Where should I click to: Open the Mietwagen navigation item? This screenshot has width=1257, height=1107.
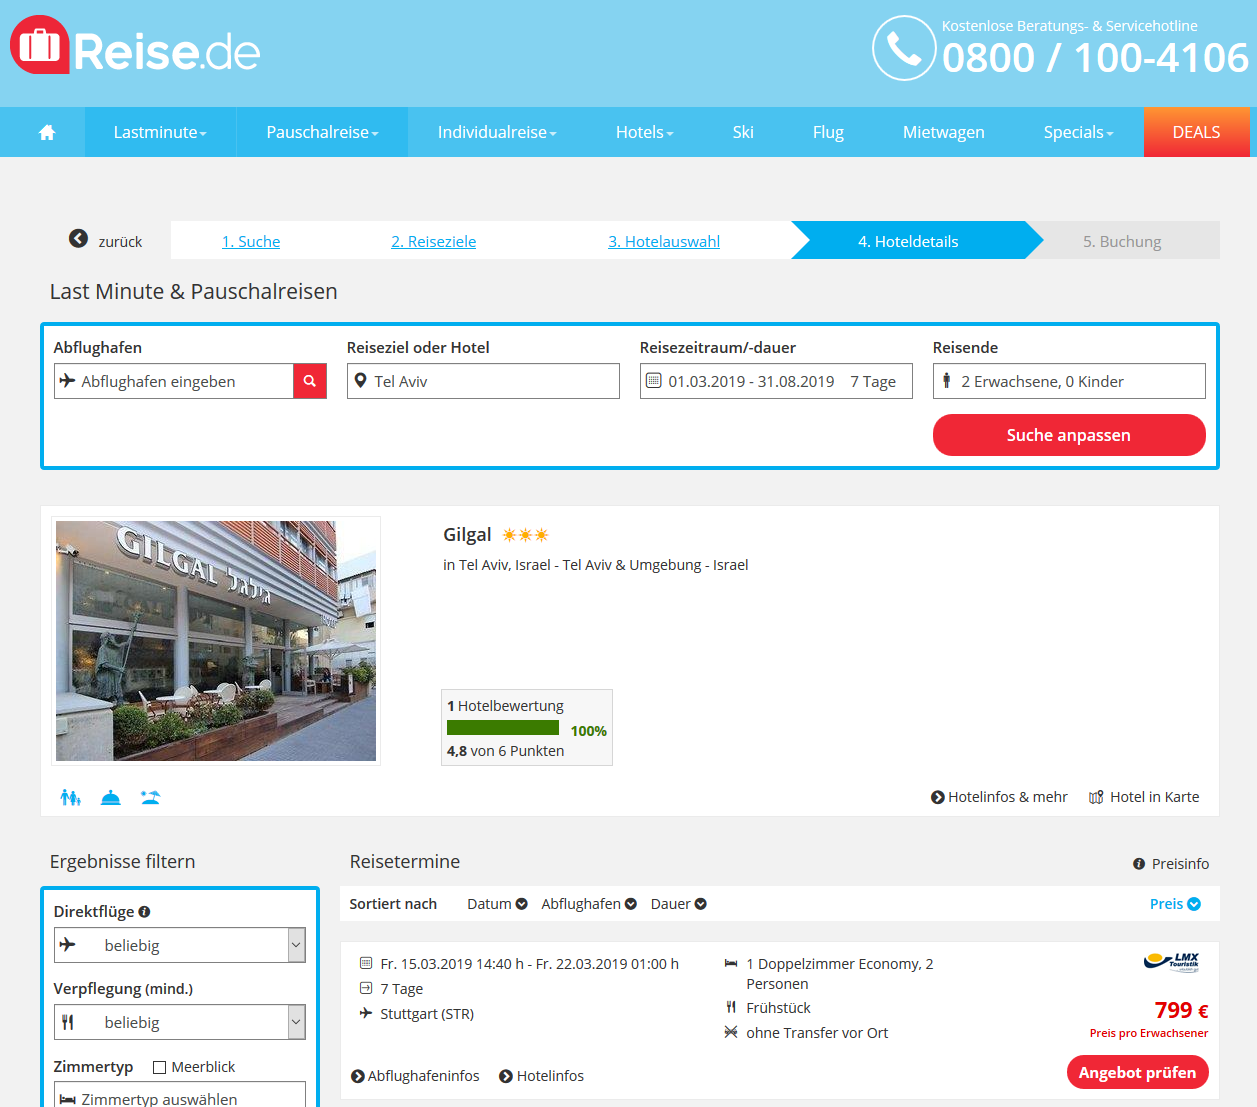[x=943, y=132]
